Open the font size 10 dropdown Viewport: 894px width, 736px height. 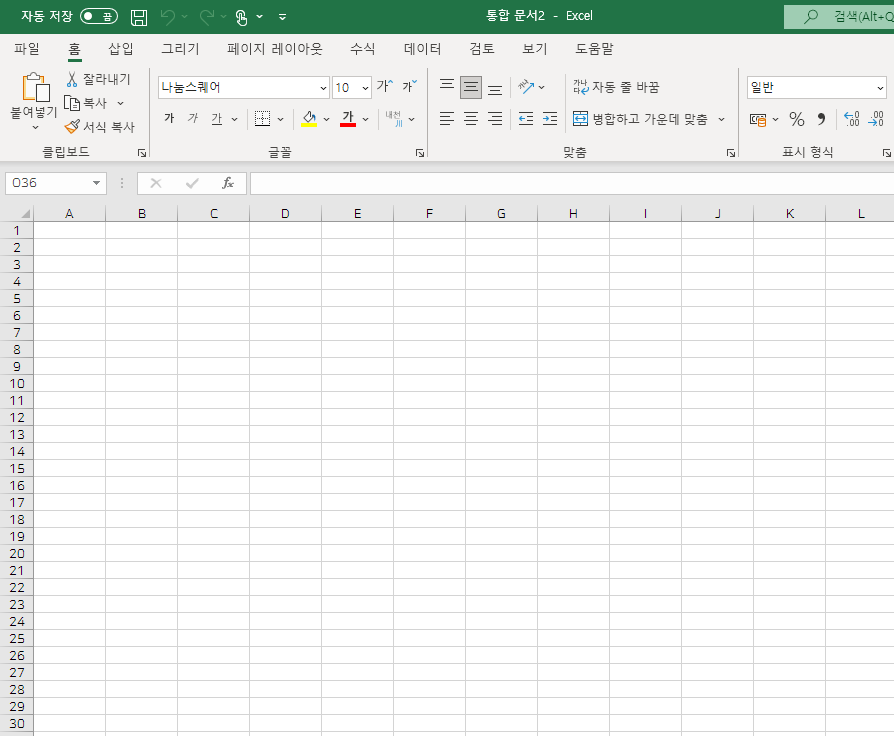[x=365, y=88]
